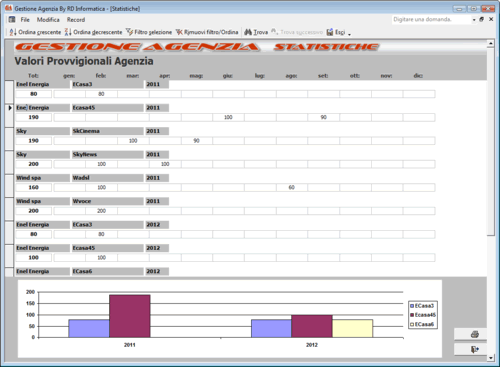
Task: Click the Wvoce product field
Action: click(107, 201)
